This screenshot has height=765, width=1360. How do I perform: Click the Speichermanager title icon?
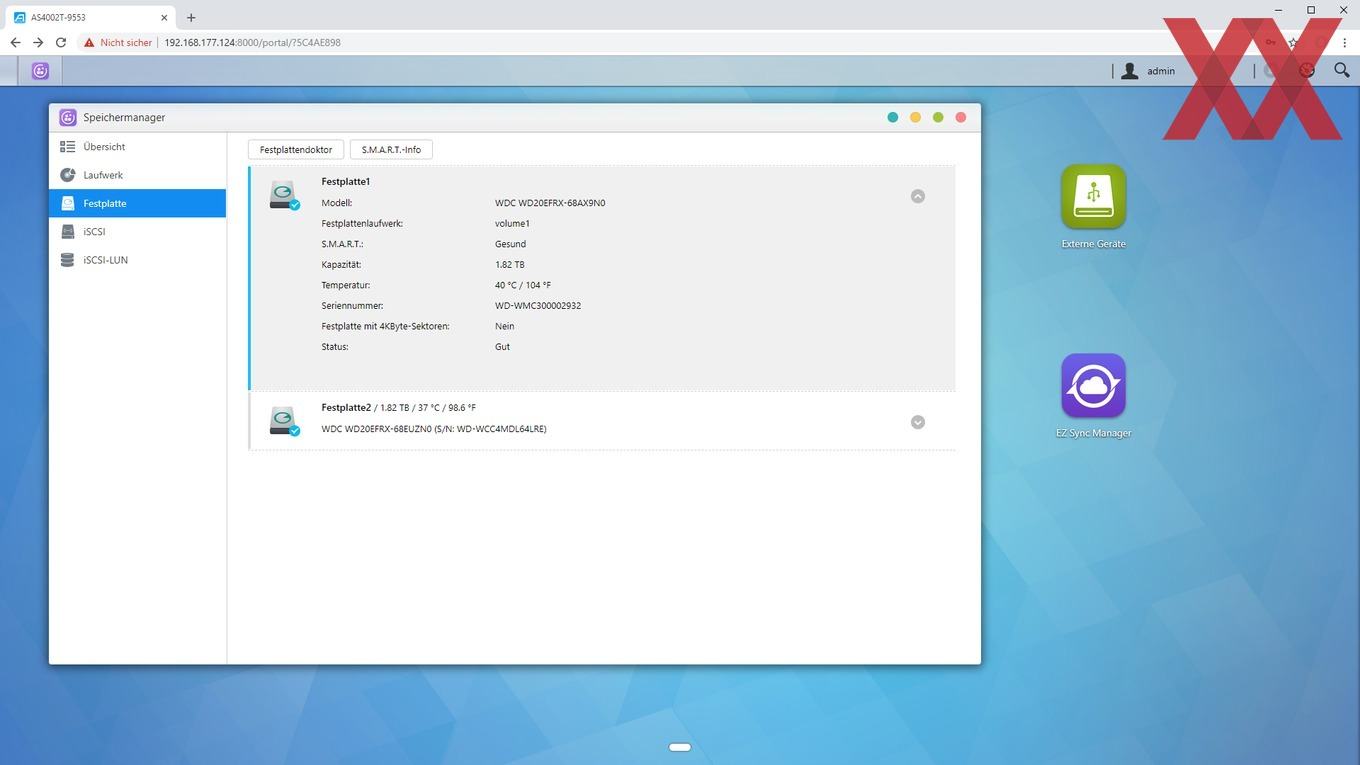(68, 117)
